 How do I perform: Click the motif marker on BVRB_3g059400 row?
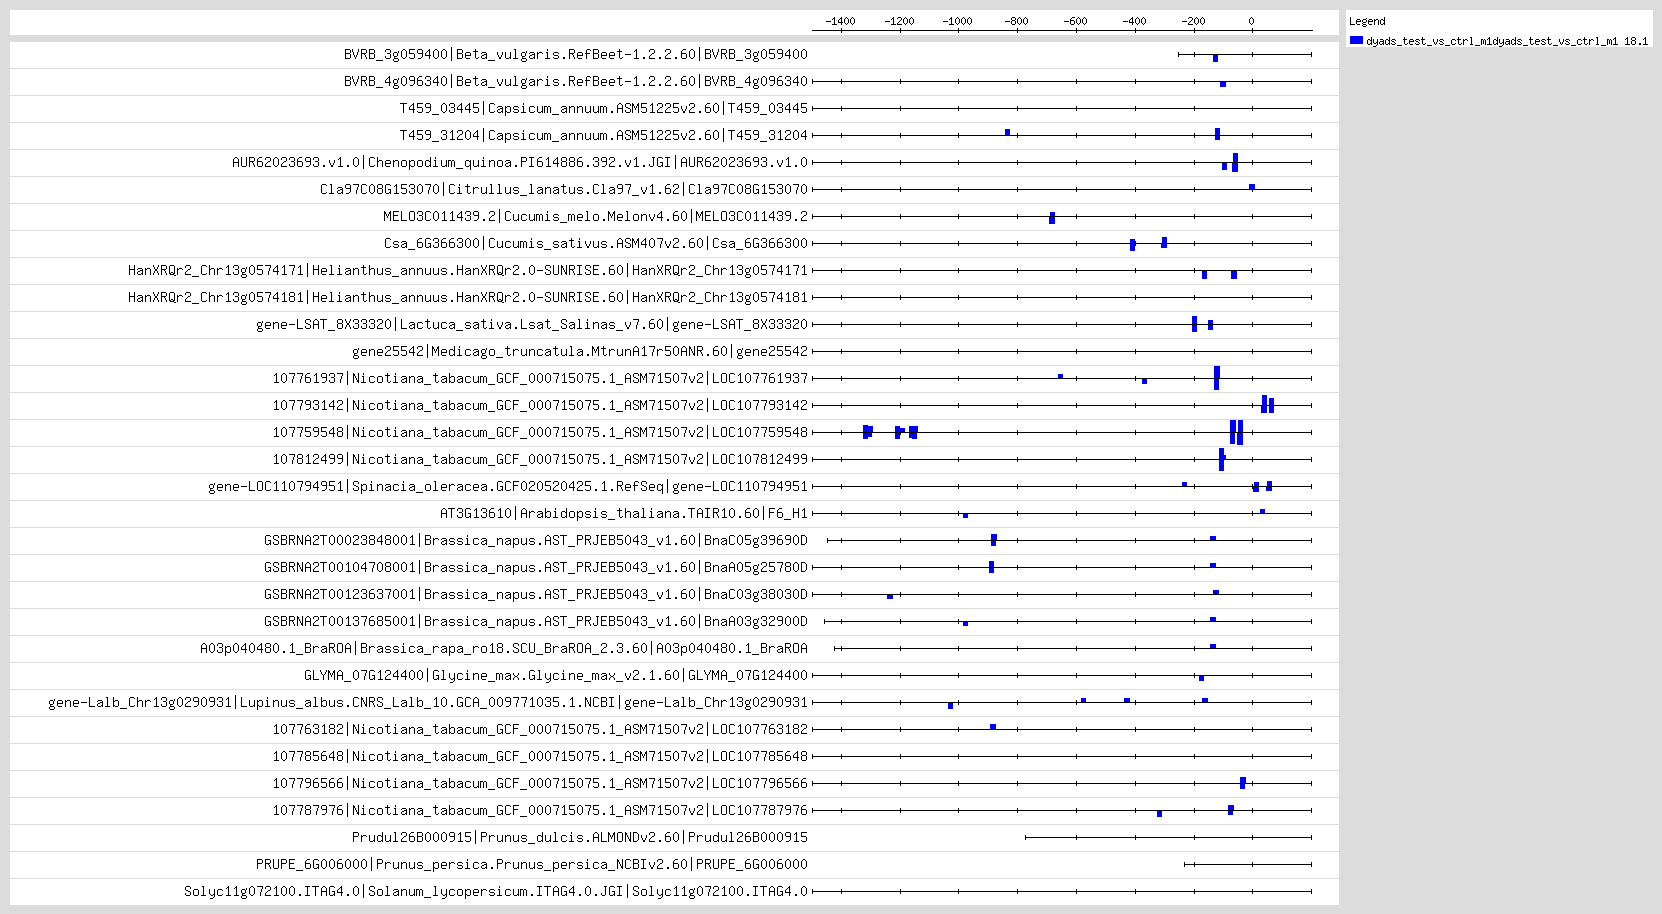(1215, 58)
